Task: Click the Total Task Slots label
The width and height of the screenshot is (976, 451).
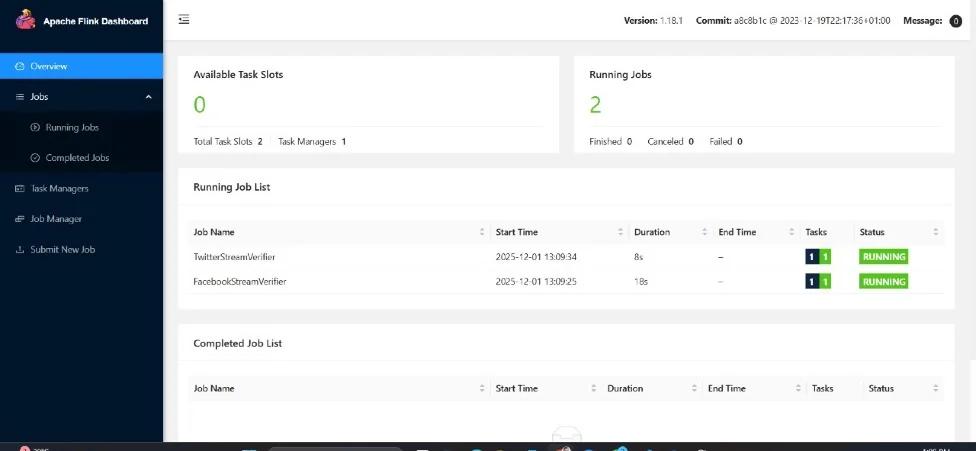Action: (x=223, y=141)
